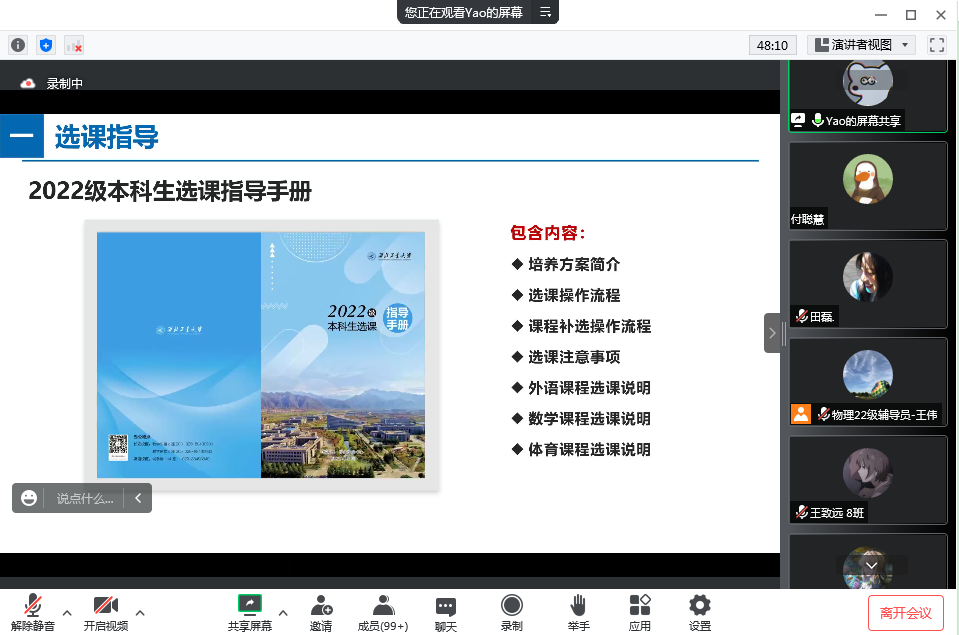959x635 pixels.
Task: Click the 离开会议 leave meeting button
Action: [905, 612]
